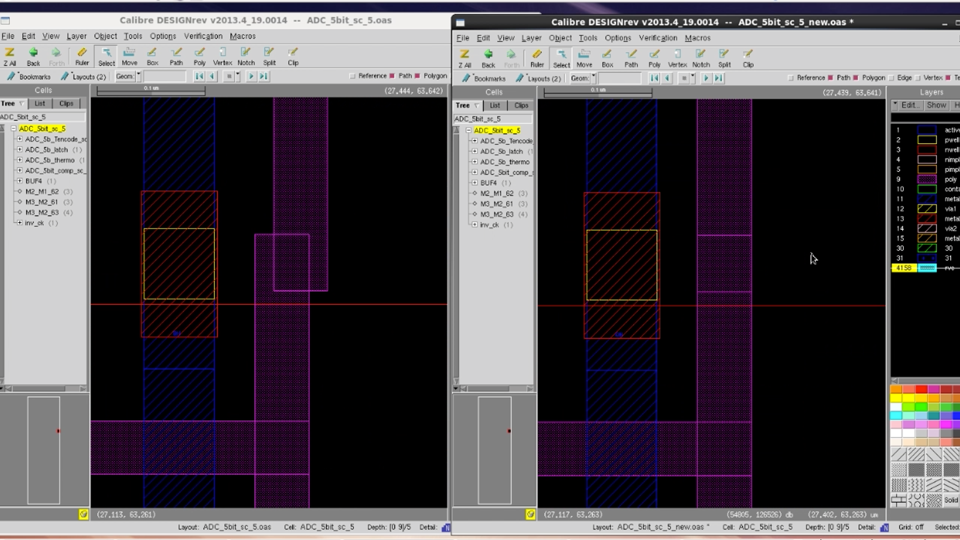Toggle Path checkbox in right window
The image size is (960, 540).
click(x=830, y=78)
